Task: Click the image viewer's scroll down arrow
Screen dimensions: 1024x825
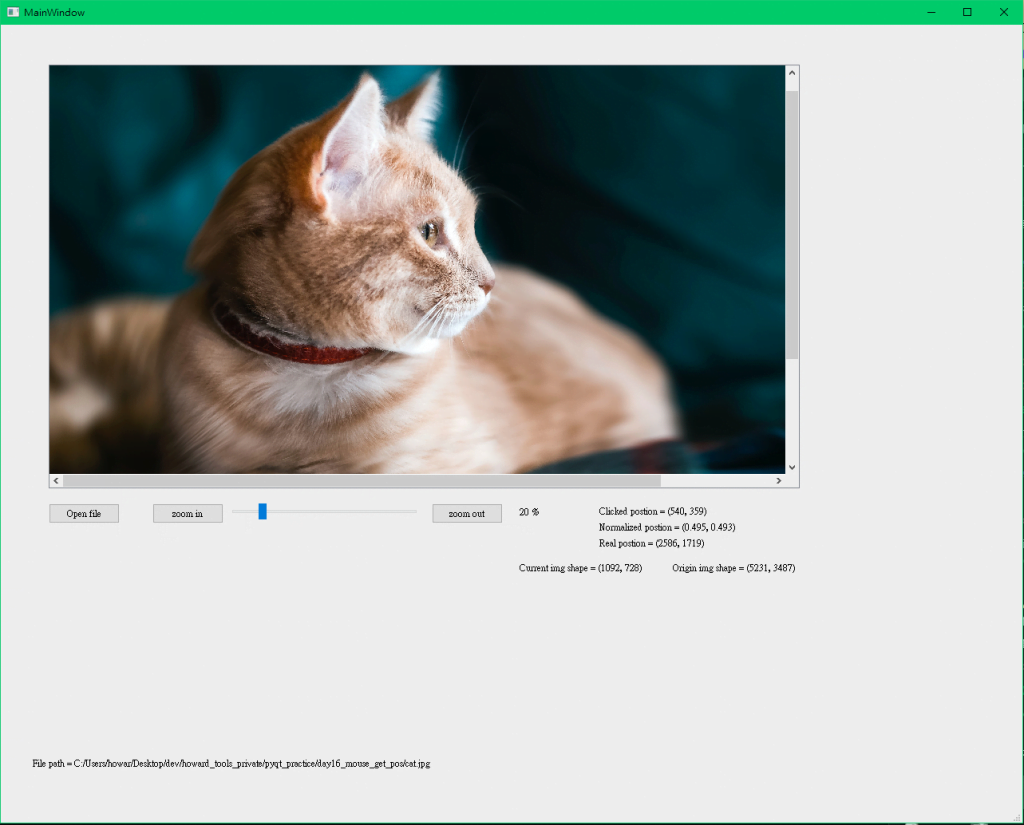Action: [792, 467]
